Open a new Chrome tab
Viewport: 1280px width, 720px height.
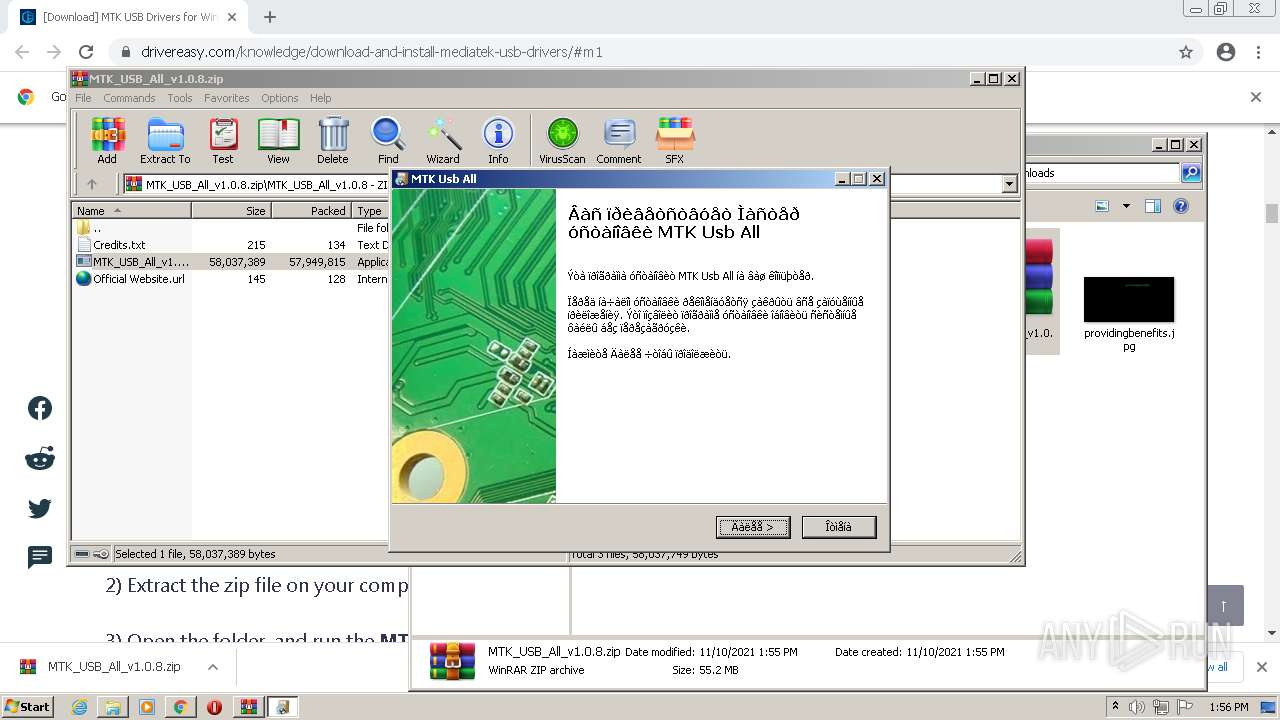(270, 17)
